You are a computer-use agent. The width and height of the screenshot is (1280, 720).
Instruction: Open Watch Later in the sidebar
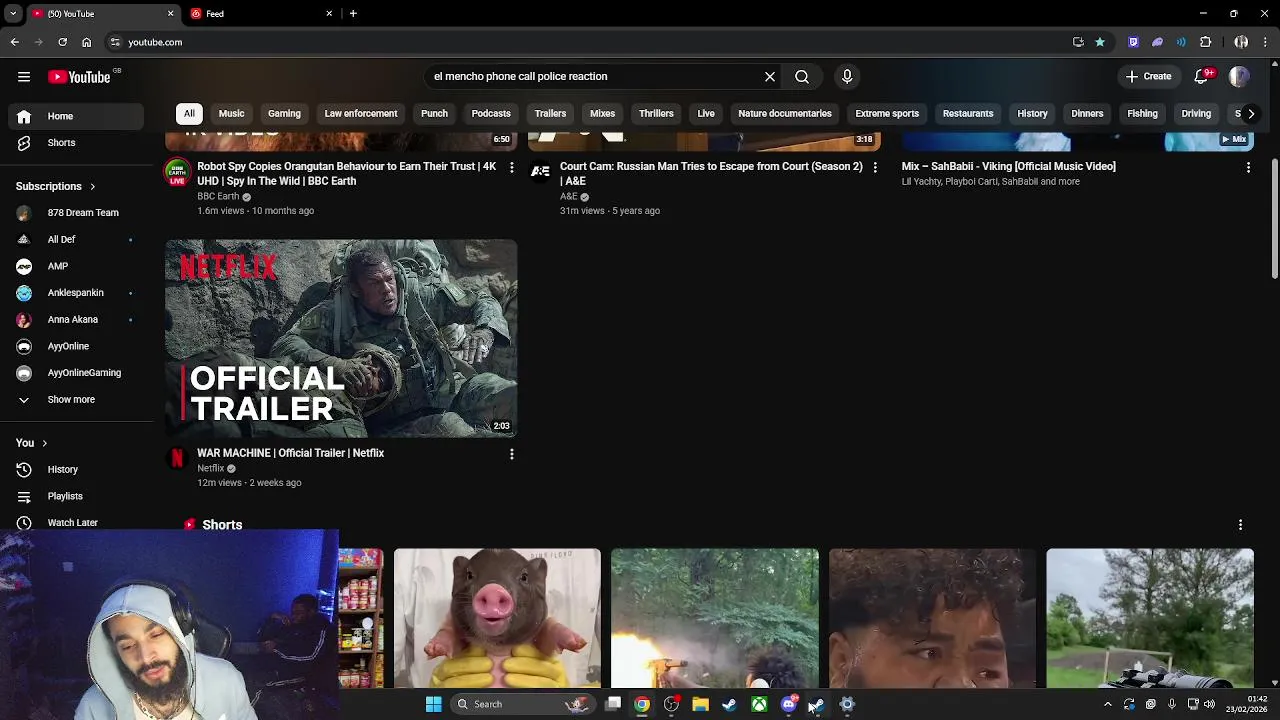[72, 522]
